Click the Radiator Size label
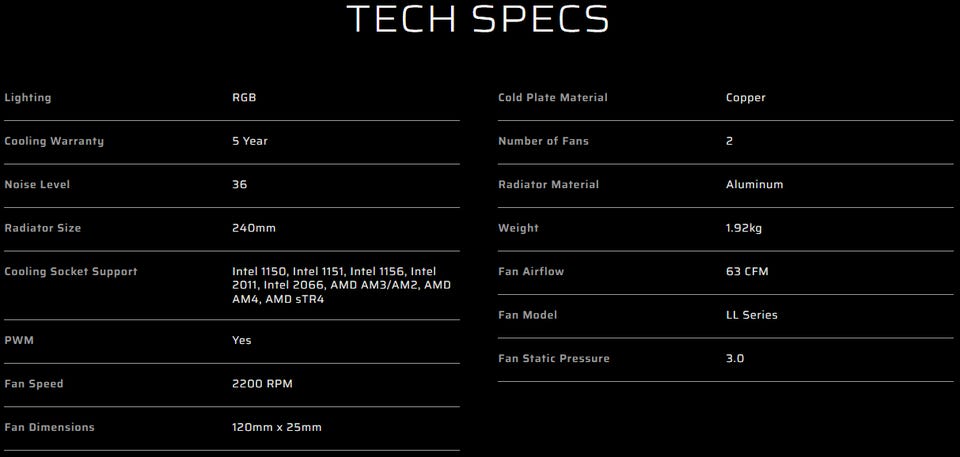 tap(43, 228)
